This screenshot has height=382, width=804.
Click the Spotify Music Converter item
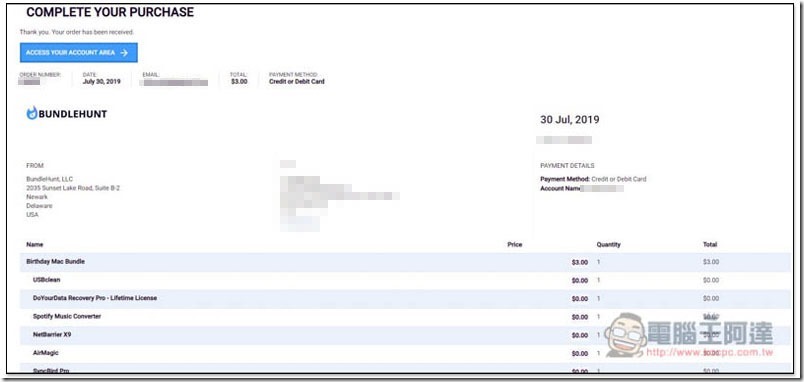(x=67, y=316)
